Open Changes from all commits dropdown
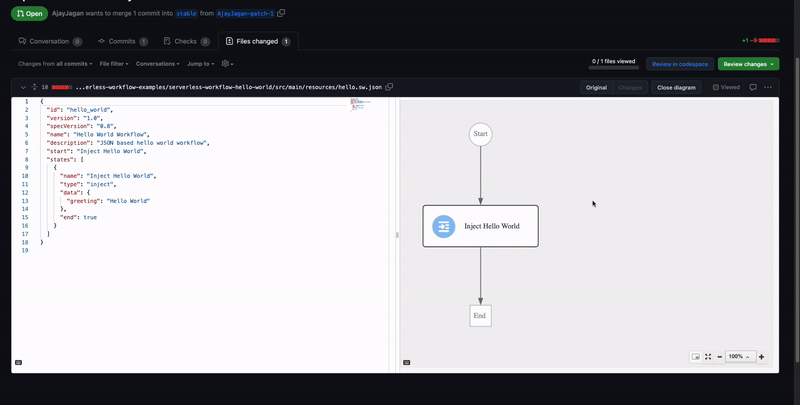The image size is (800, 405). pyautogui.click(x=55, y=64)
